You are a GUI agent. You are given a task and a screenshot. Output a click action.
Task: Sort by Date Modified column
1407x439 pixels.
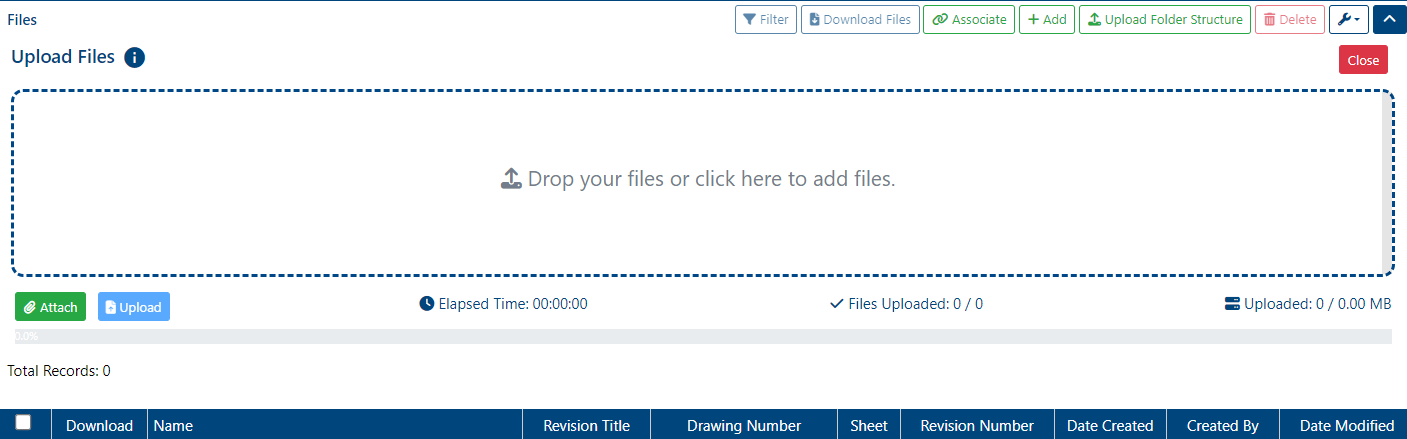click(1343, 425)
